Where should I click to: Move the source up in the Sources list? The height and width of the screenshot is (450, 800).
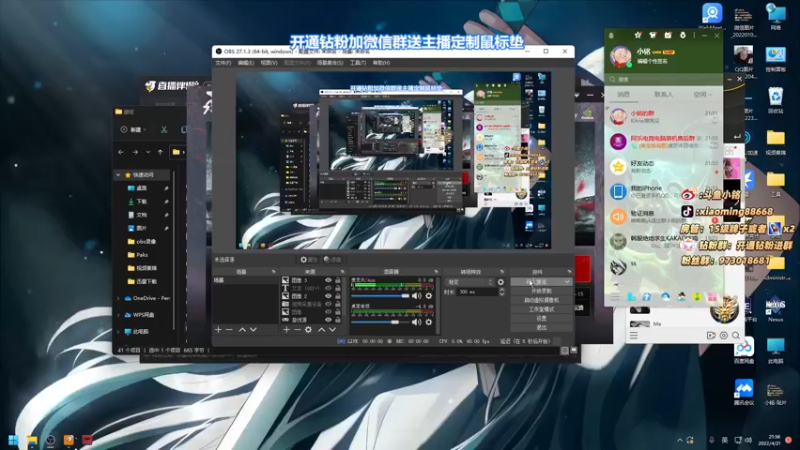click(x=321, y=330)
